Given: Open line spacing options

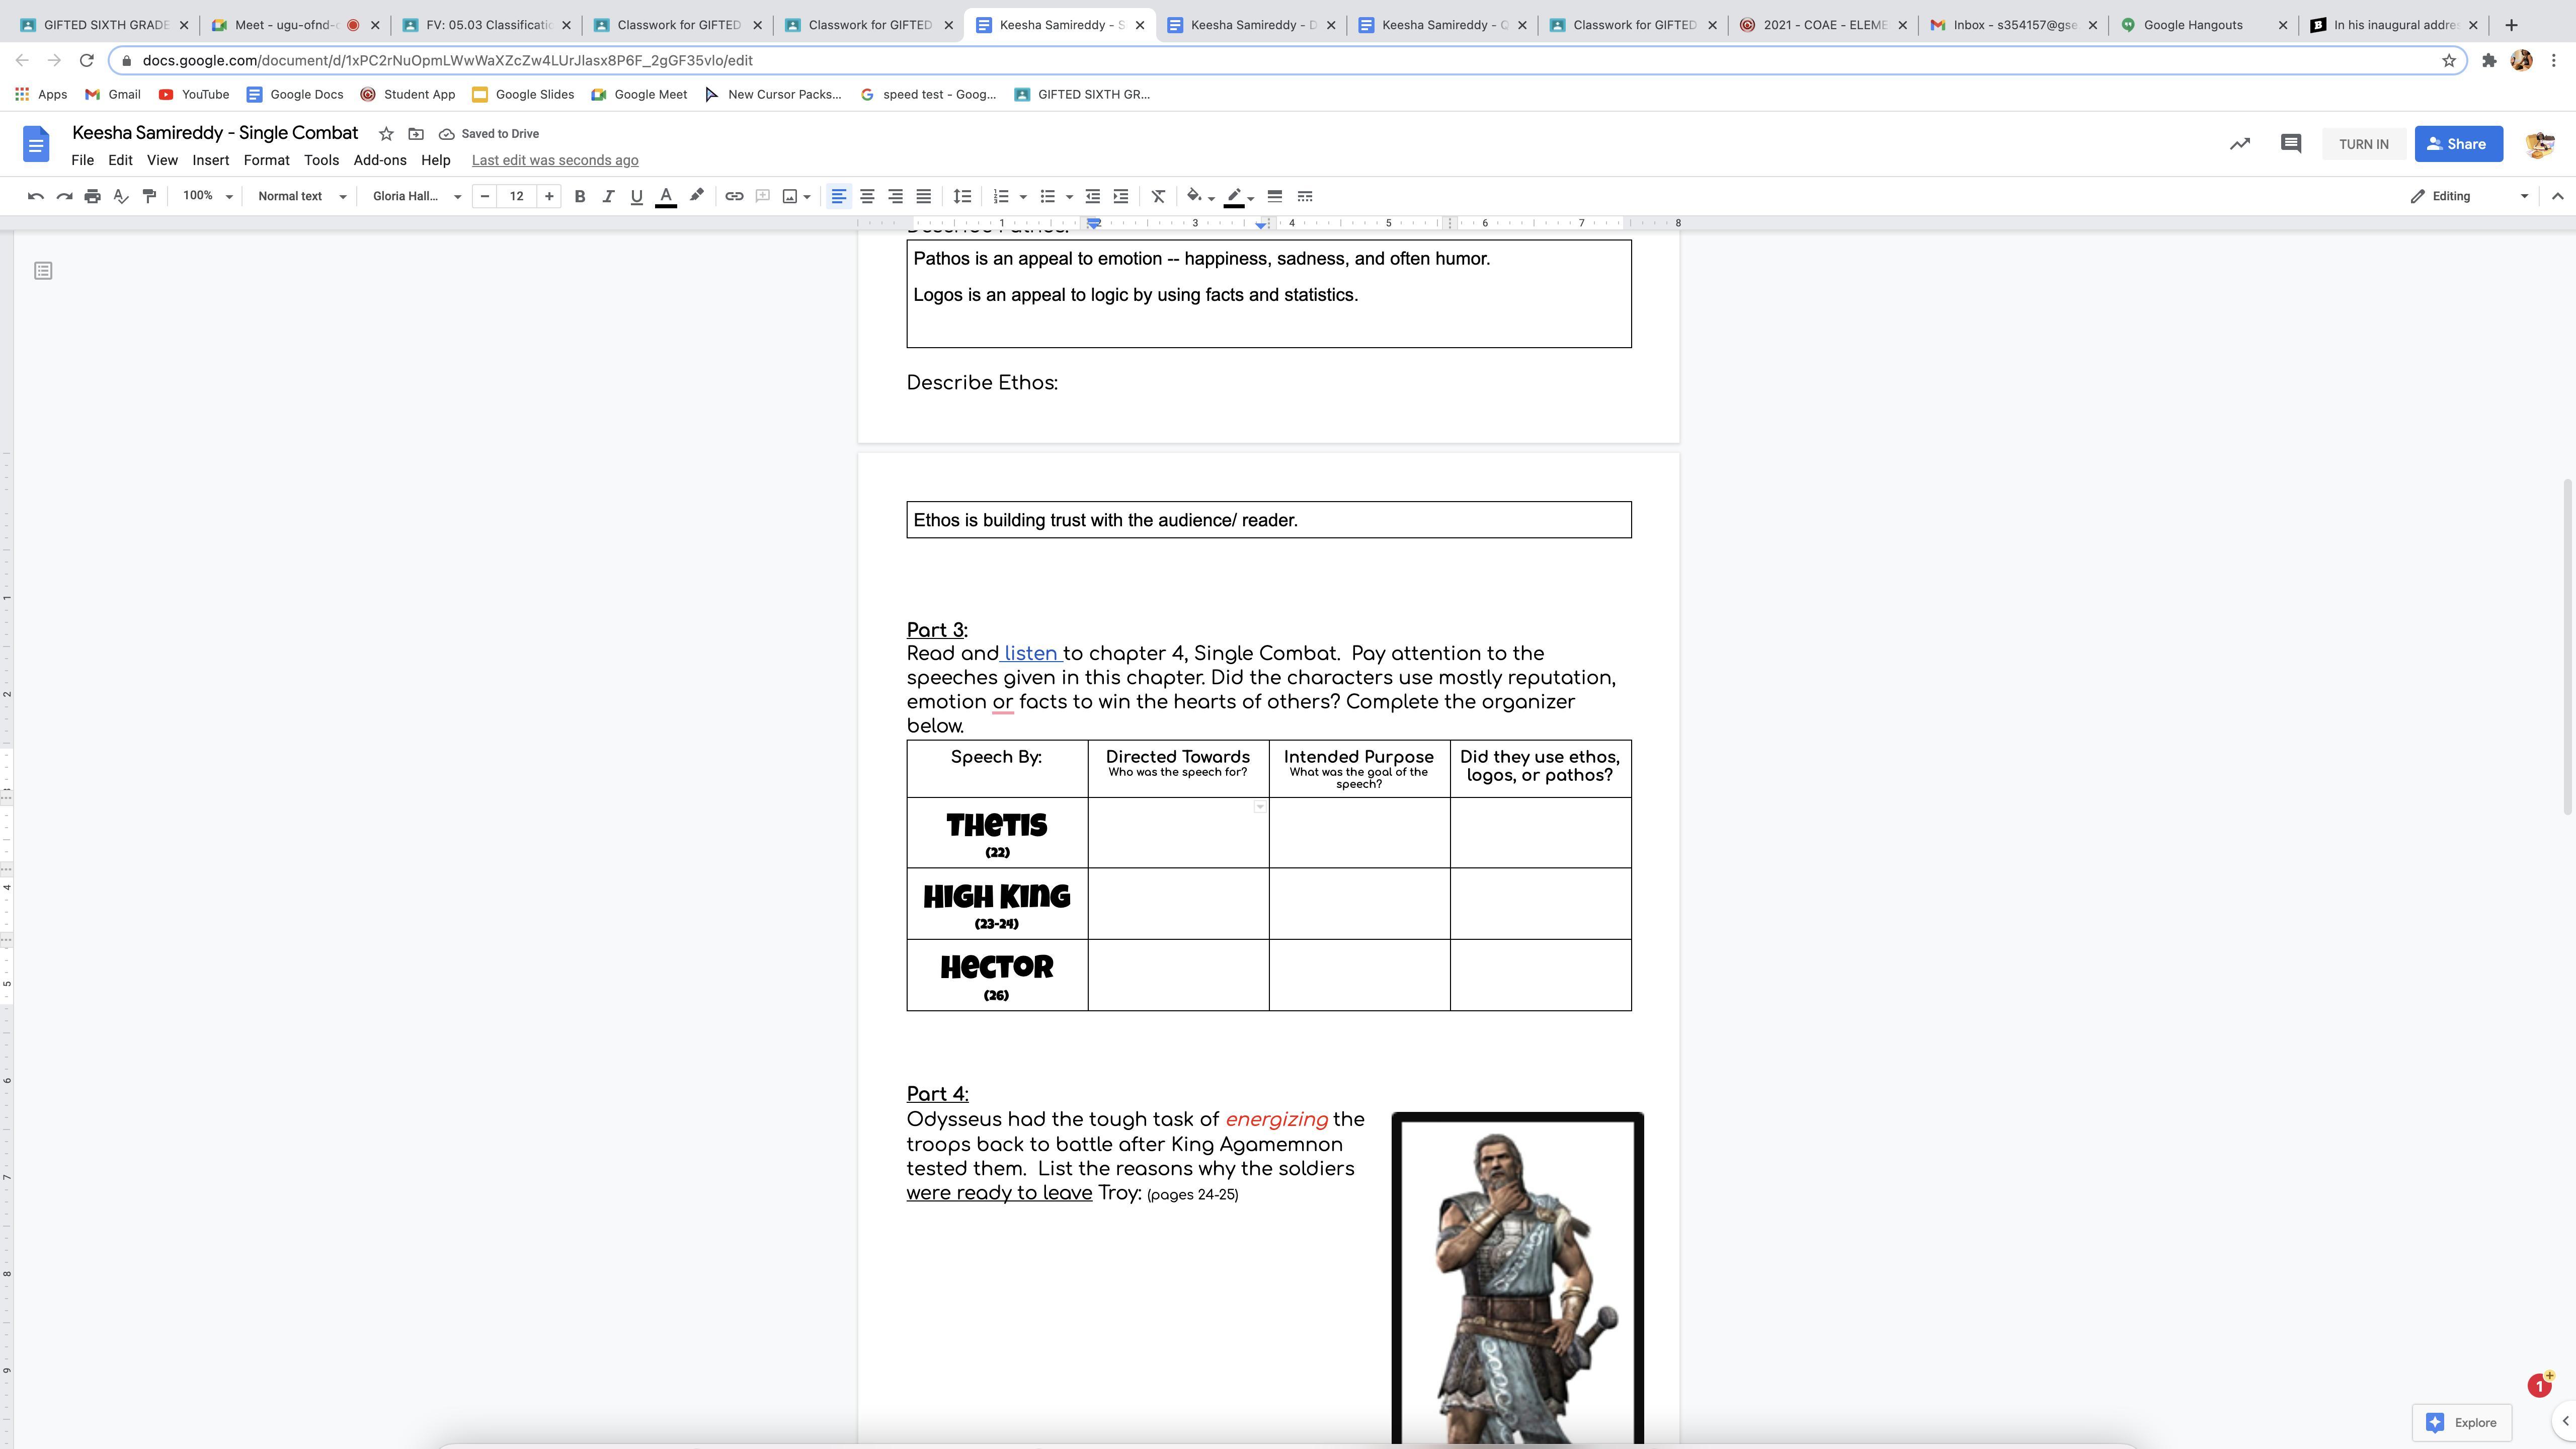Looking at the screenshot, I should point(961,196).
